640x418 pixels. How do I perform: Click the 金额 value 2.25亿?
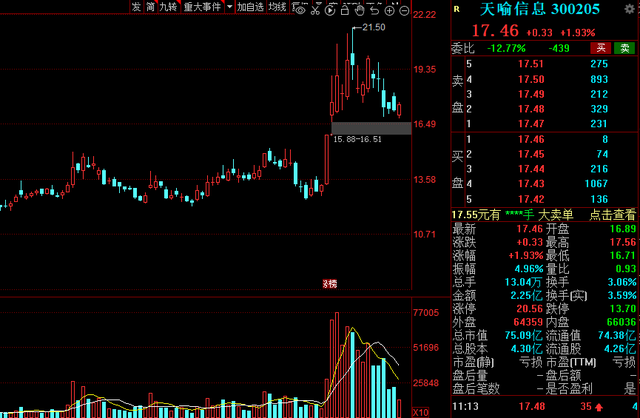tap(527, 295)
